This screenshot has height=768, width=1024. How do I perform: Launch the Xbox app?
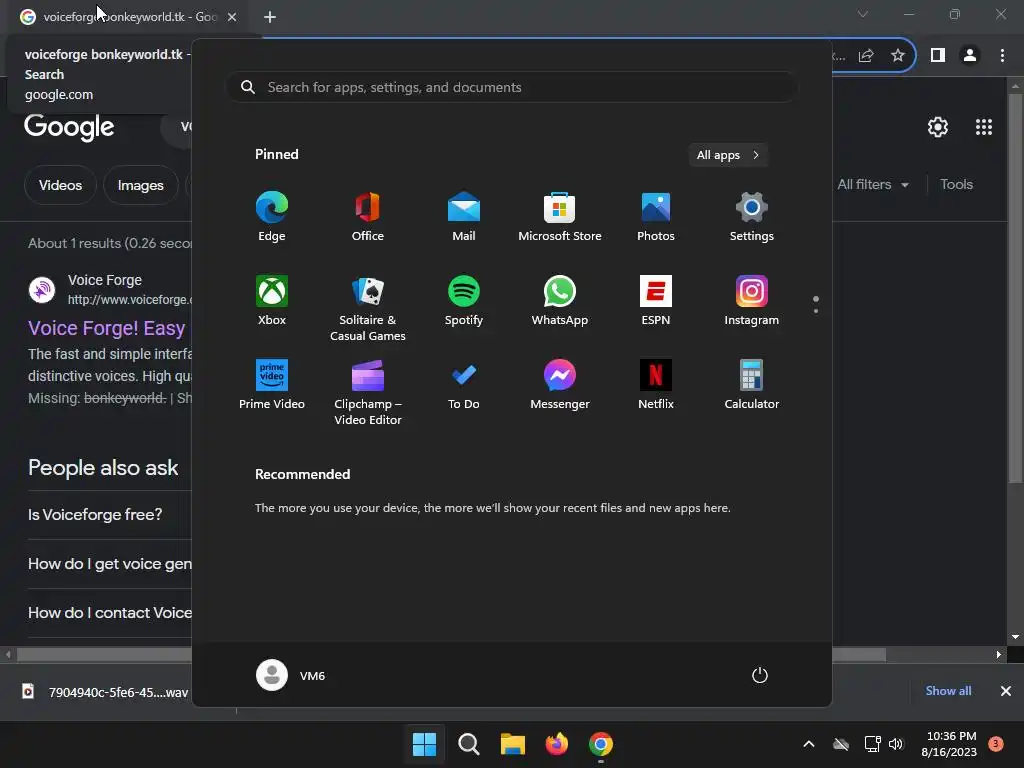click(272, 300)
